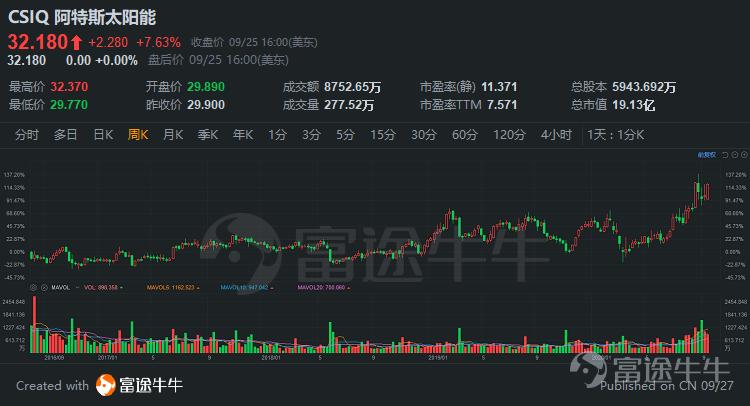Click the CSIQ 阿特斯太阳能 stock title
Viewport: 750px width, 406px height.
click(82, 17)
